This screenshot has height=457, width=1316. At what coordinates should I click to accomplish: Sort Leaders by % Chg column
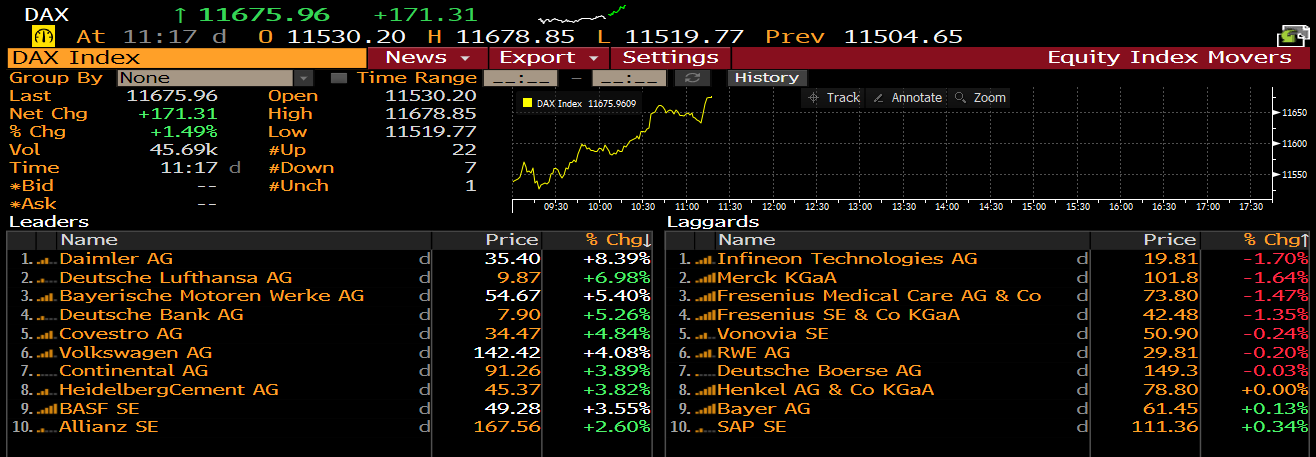point(618,240)
